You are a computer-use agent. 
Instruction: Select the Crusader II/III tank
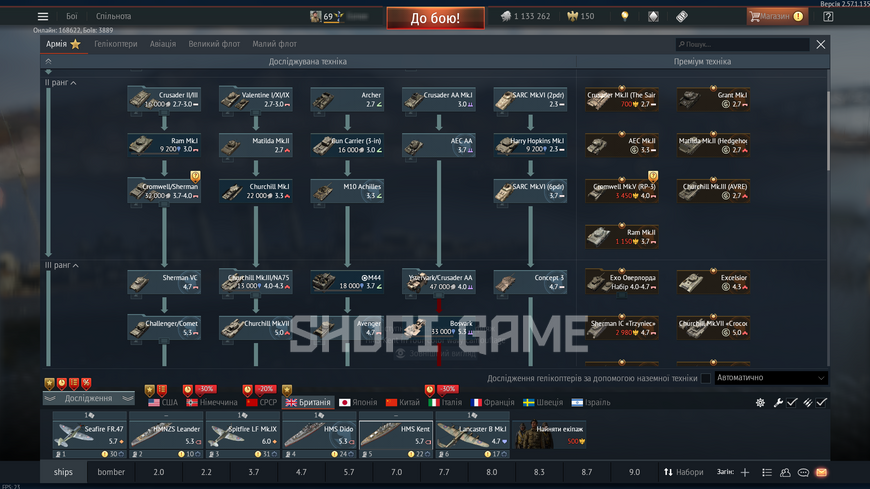(x=164, y=99)
